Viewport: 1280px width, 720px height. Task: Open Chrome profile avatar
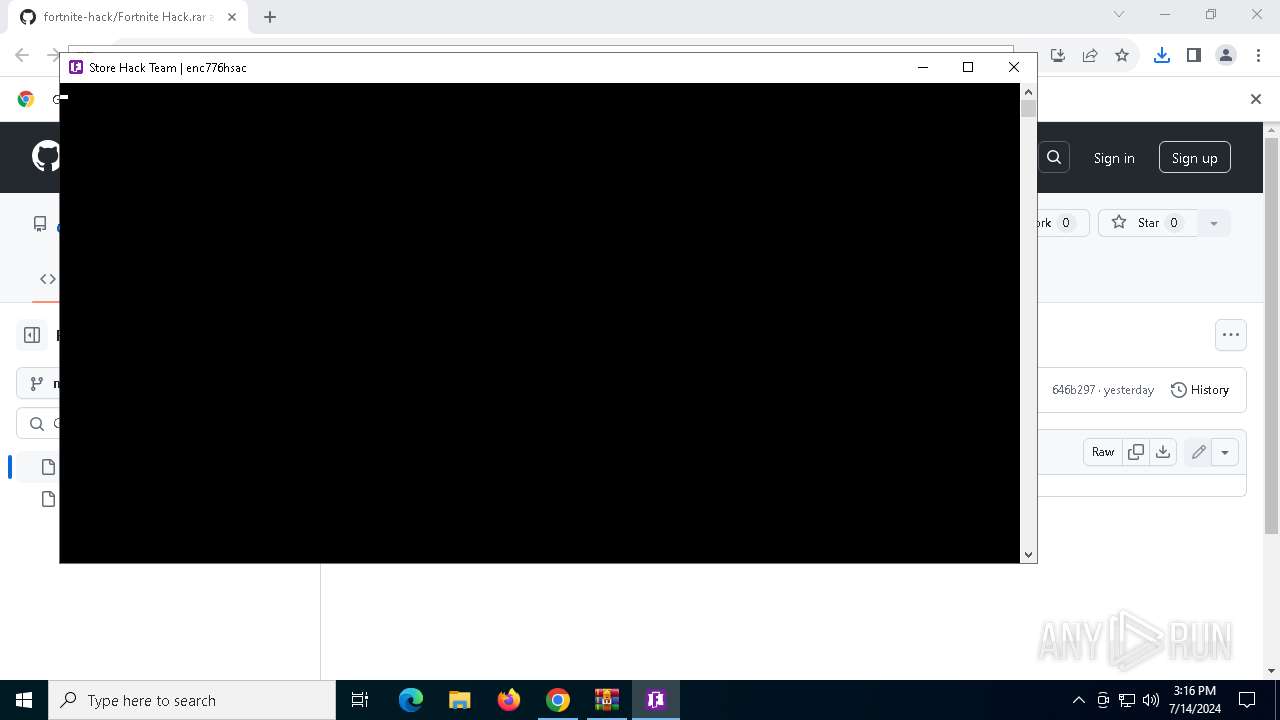1226,55
